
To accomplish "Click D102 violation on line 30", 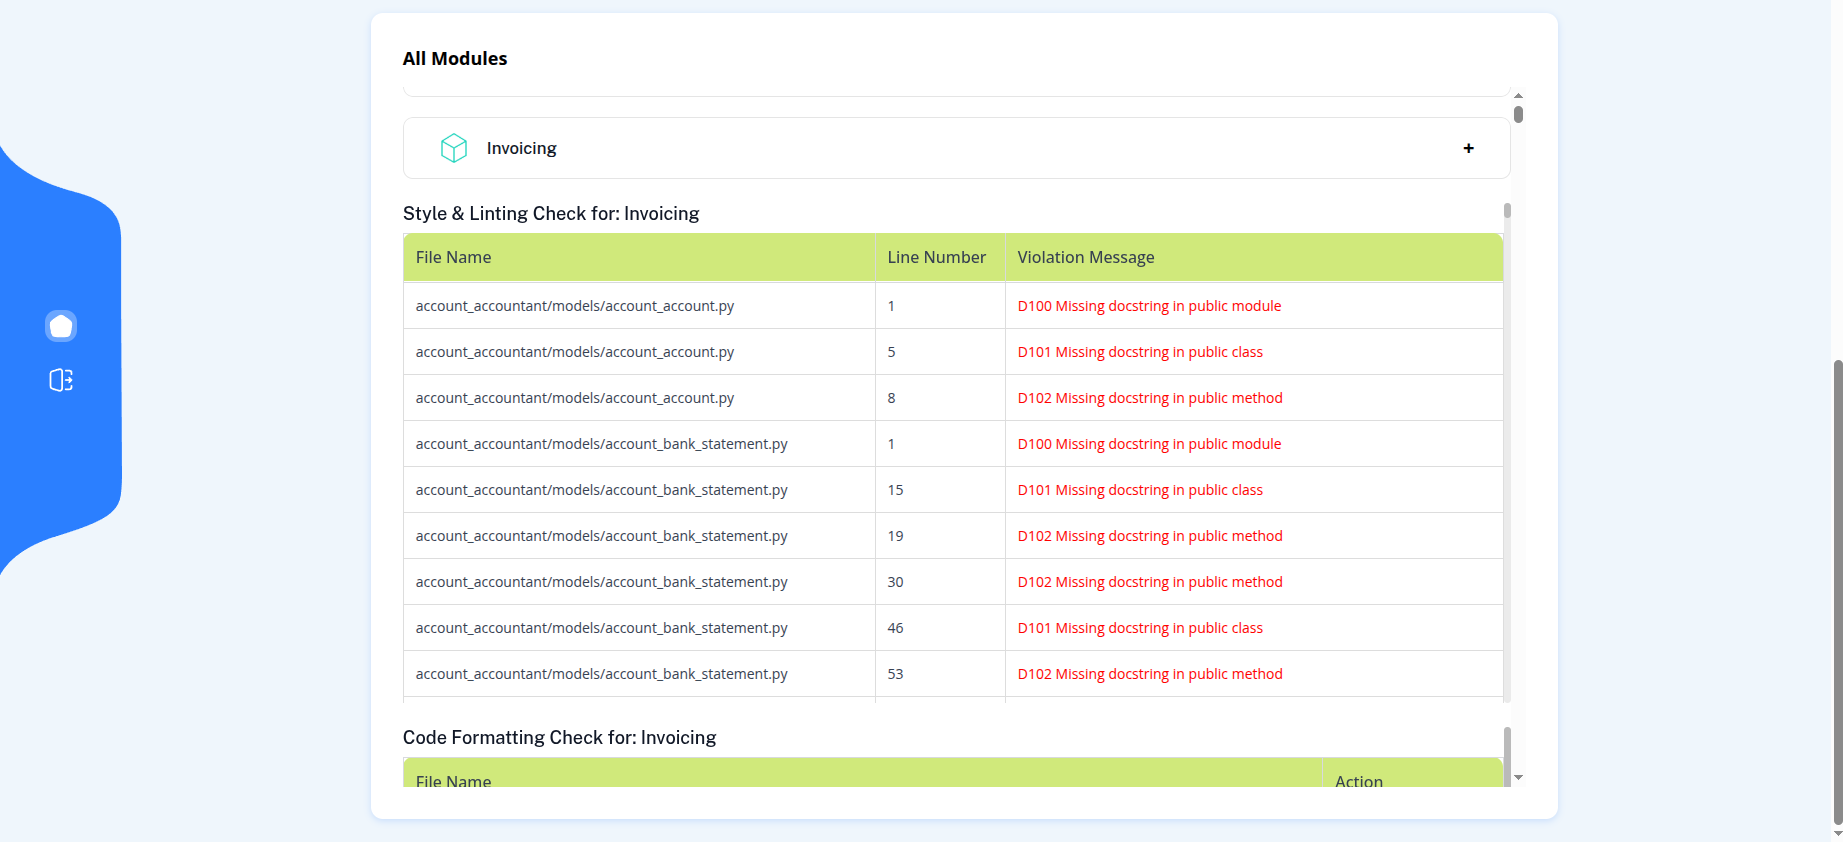I will 1150,582.
